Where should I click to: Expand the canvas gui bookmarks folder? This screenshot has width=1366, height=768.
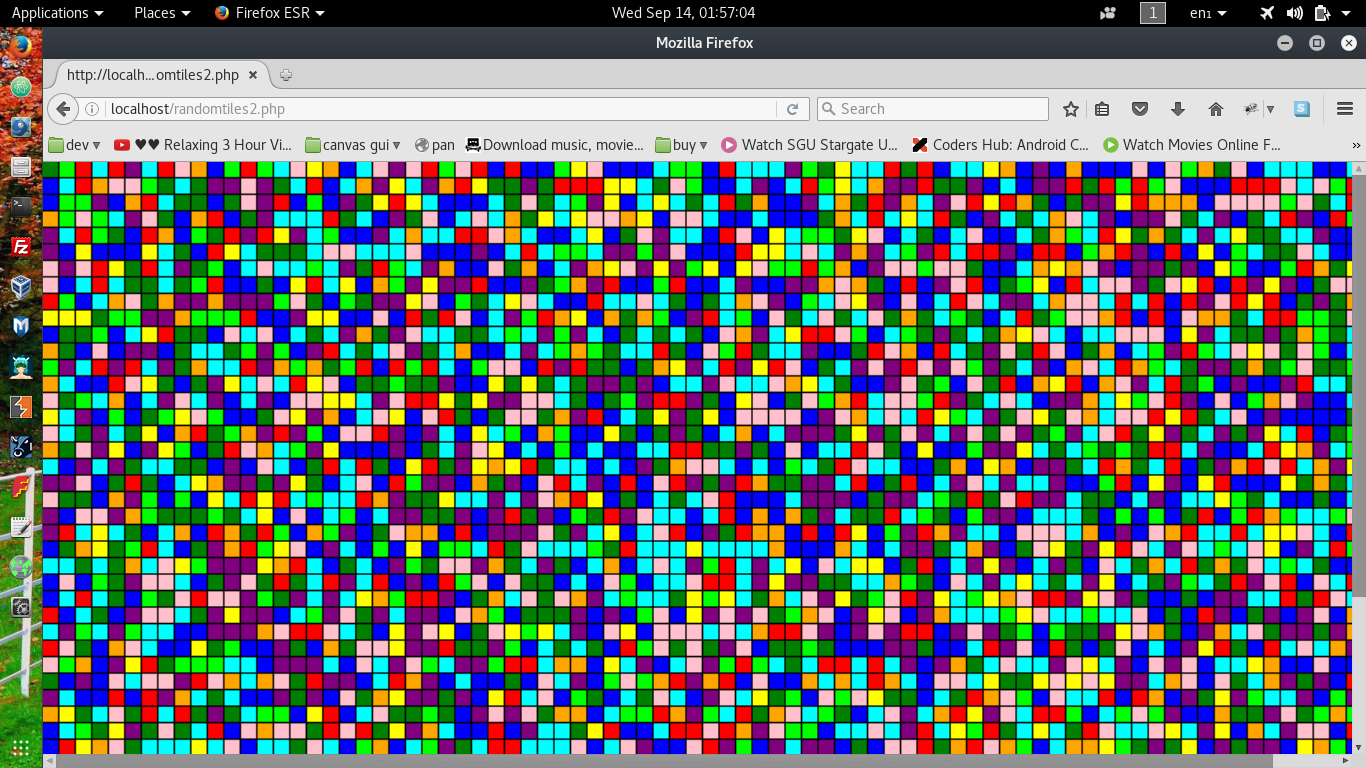click(354, 145)
